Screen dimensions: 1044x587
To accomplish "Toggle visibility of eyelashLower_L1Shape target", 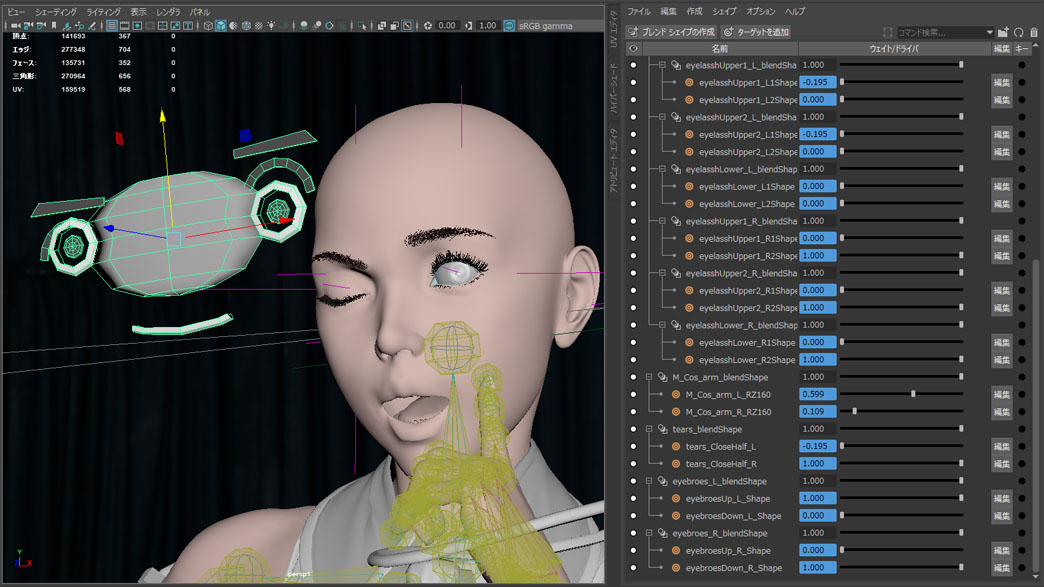I will [633, 186].
